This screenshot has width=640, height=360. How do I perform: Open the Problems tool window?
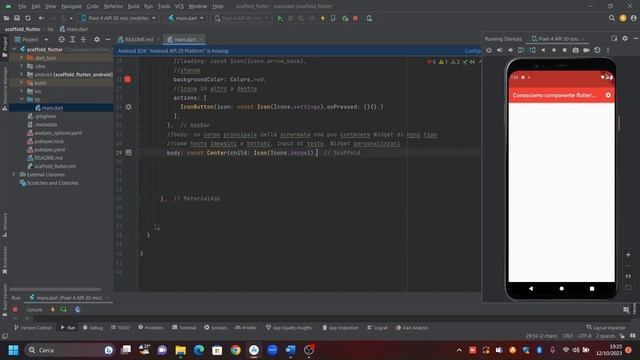(151, 328)
